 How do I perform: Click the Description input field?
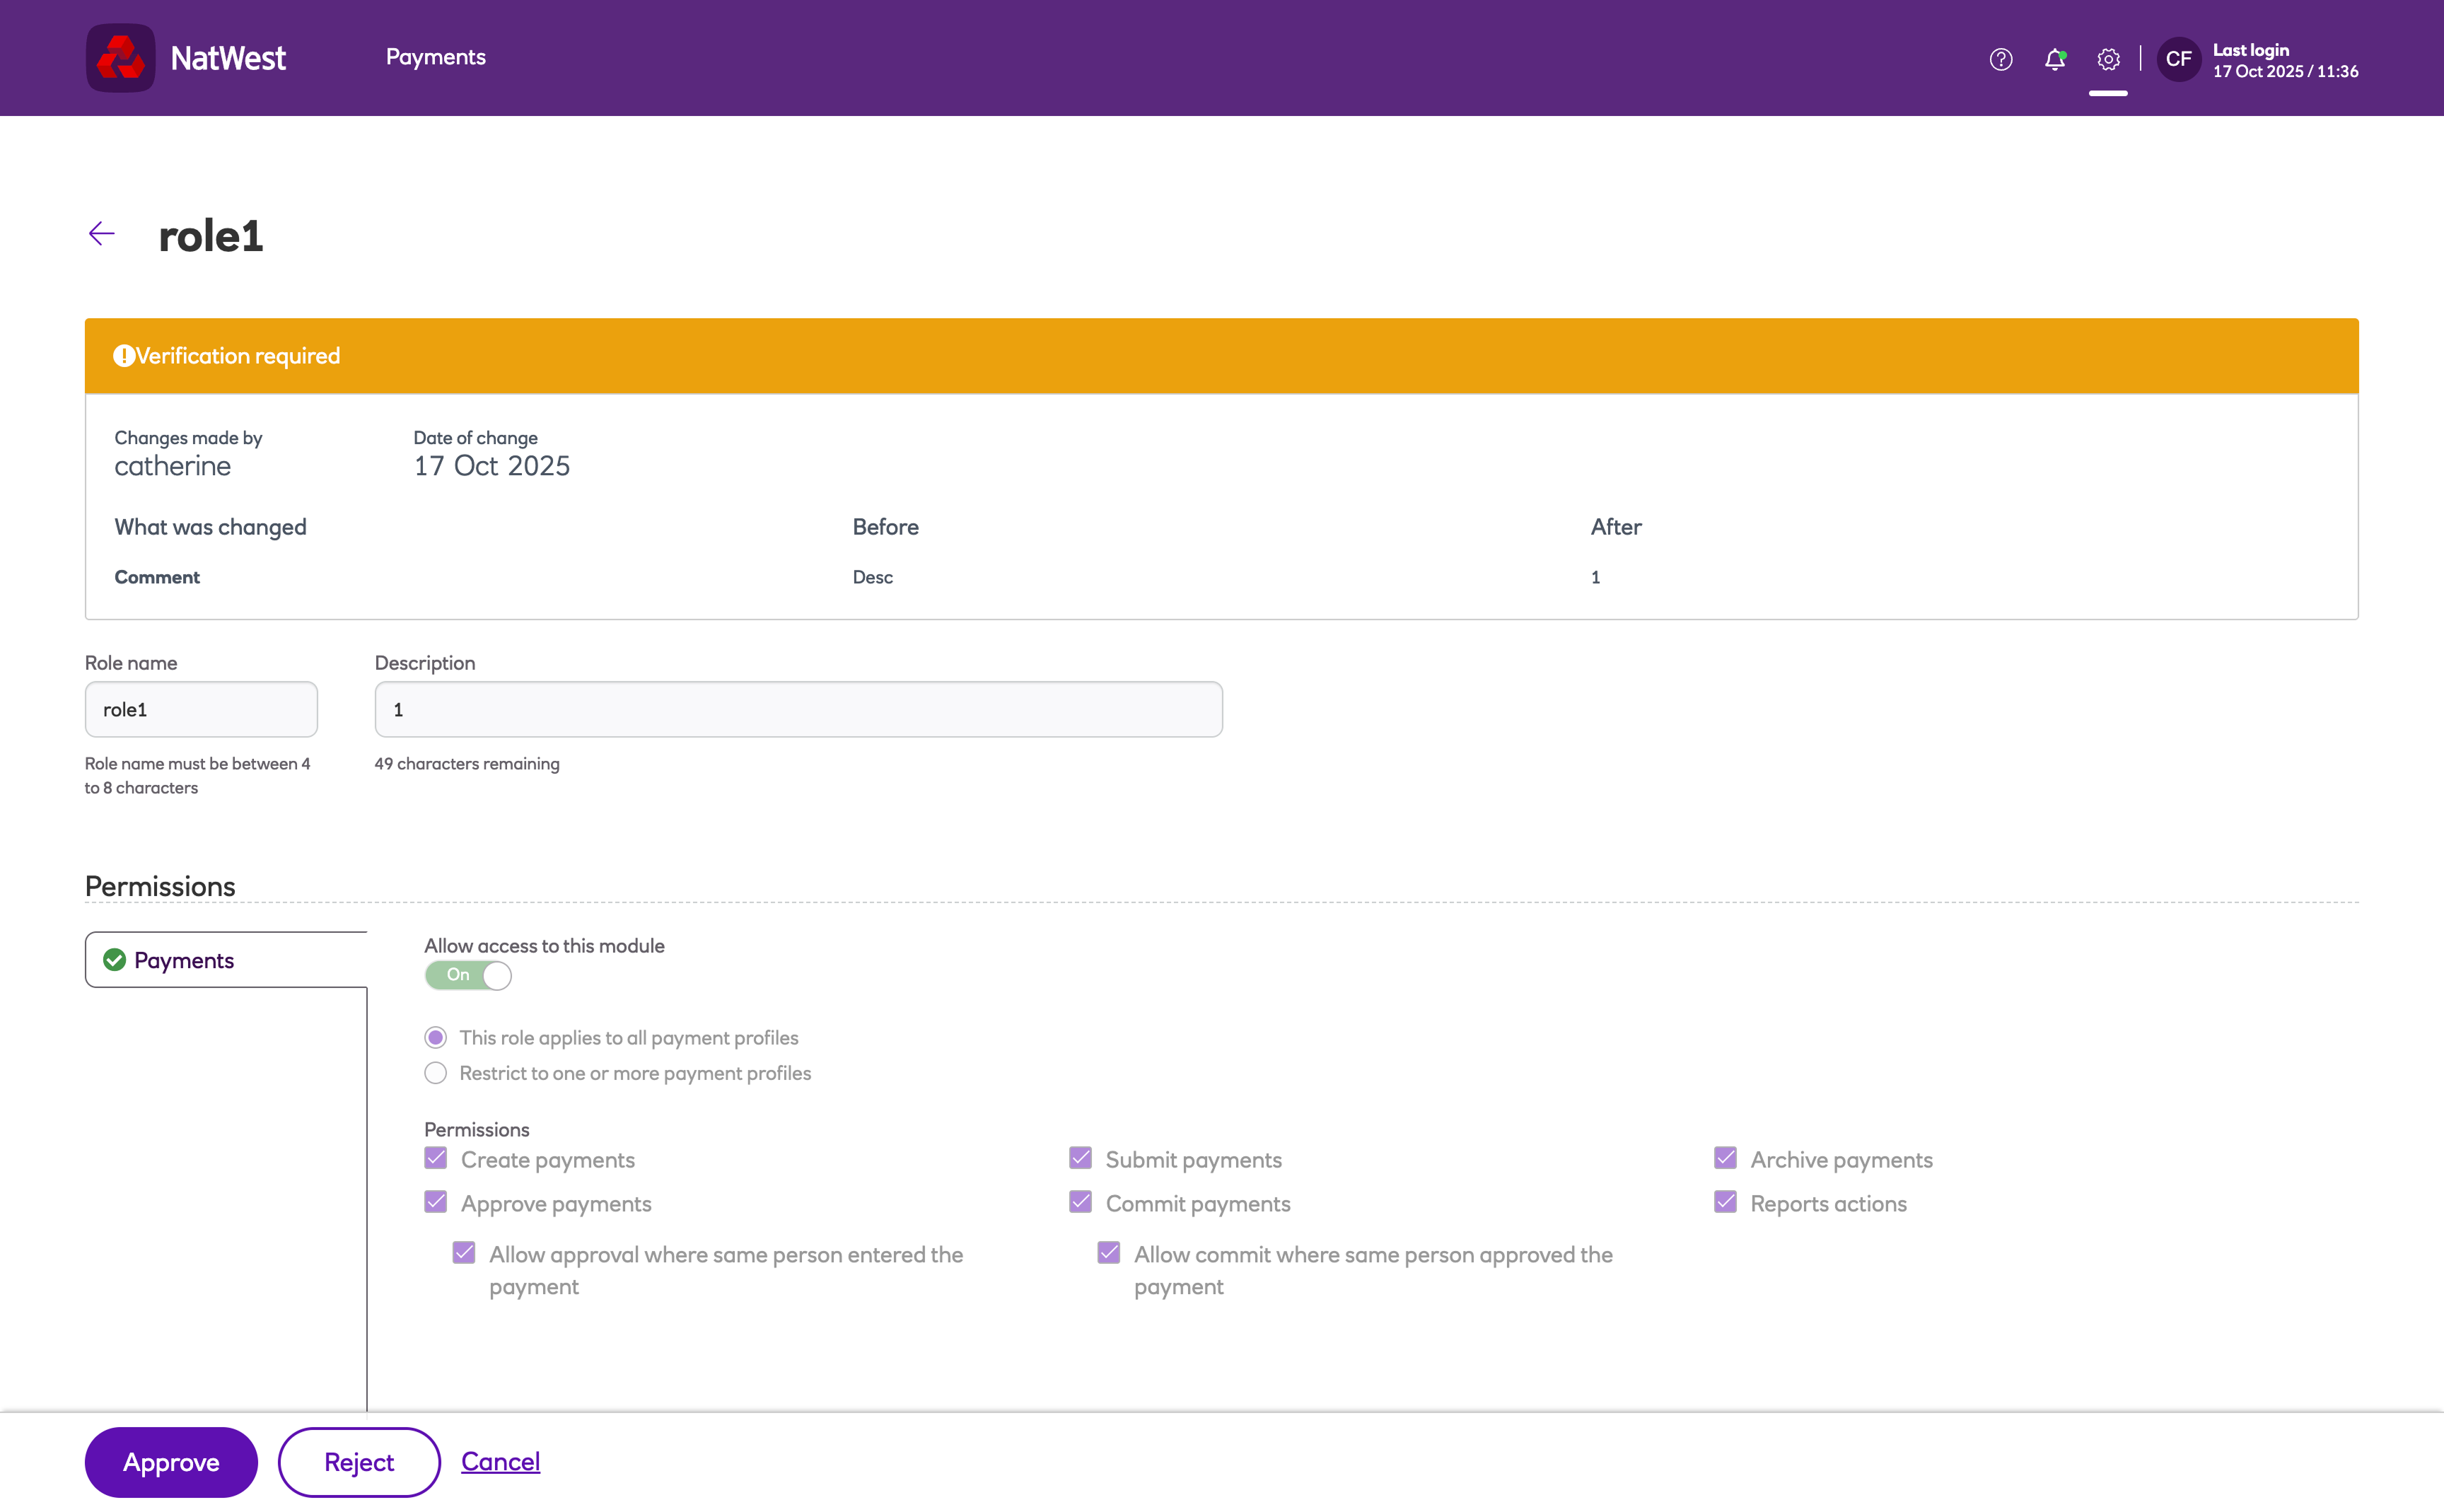tap(798, 710)
